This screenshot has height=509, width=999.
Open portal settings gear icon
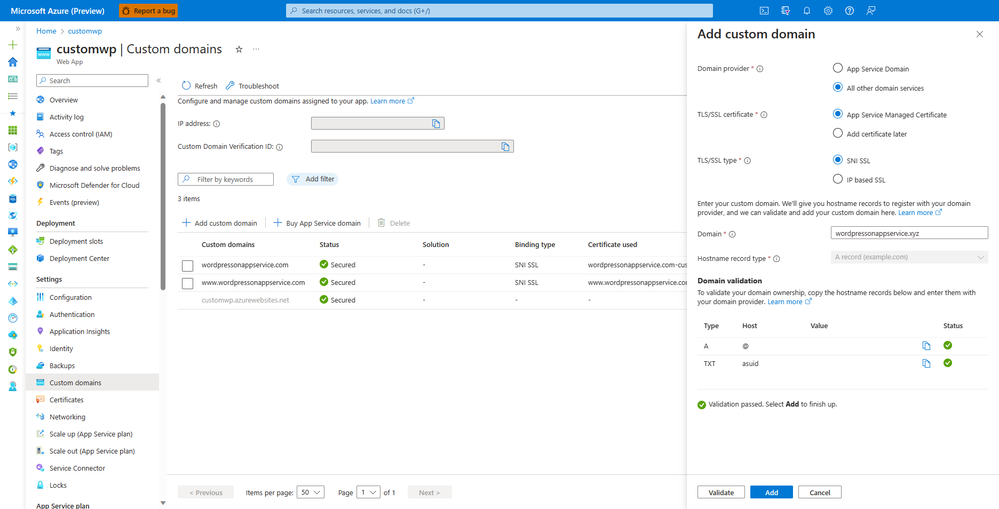click(x=828, y=10)
